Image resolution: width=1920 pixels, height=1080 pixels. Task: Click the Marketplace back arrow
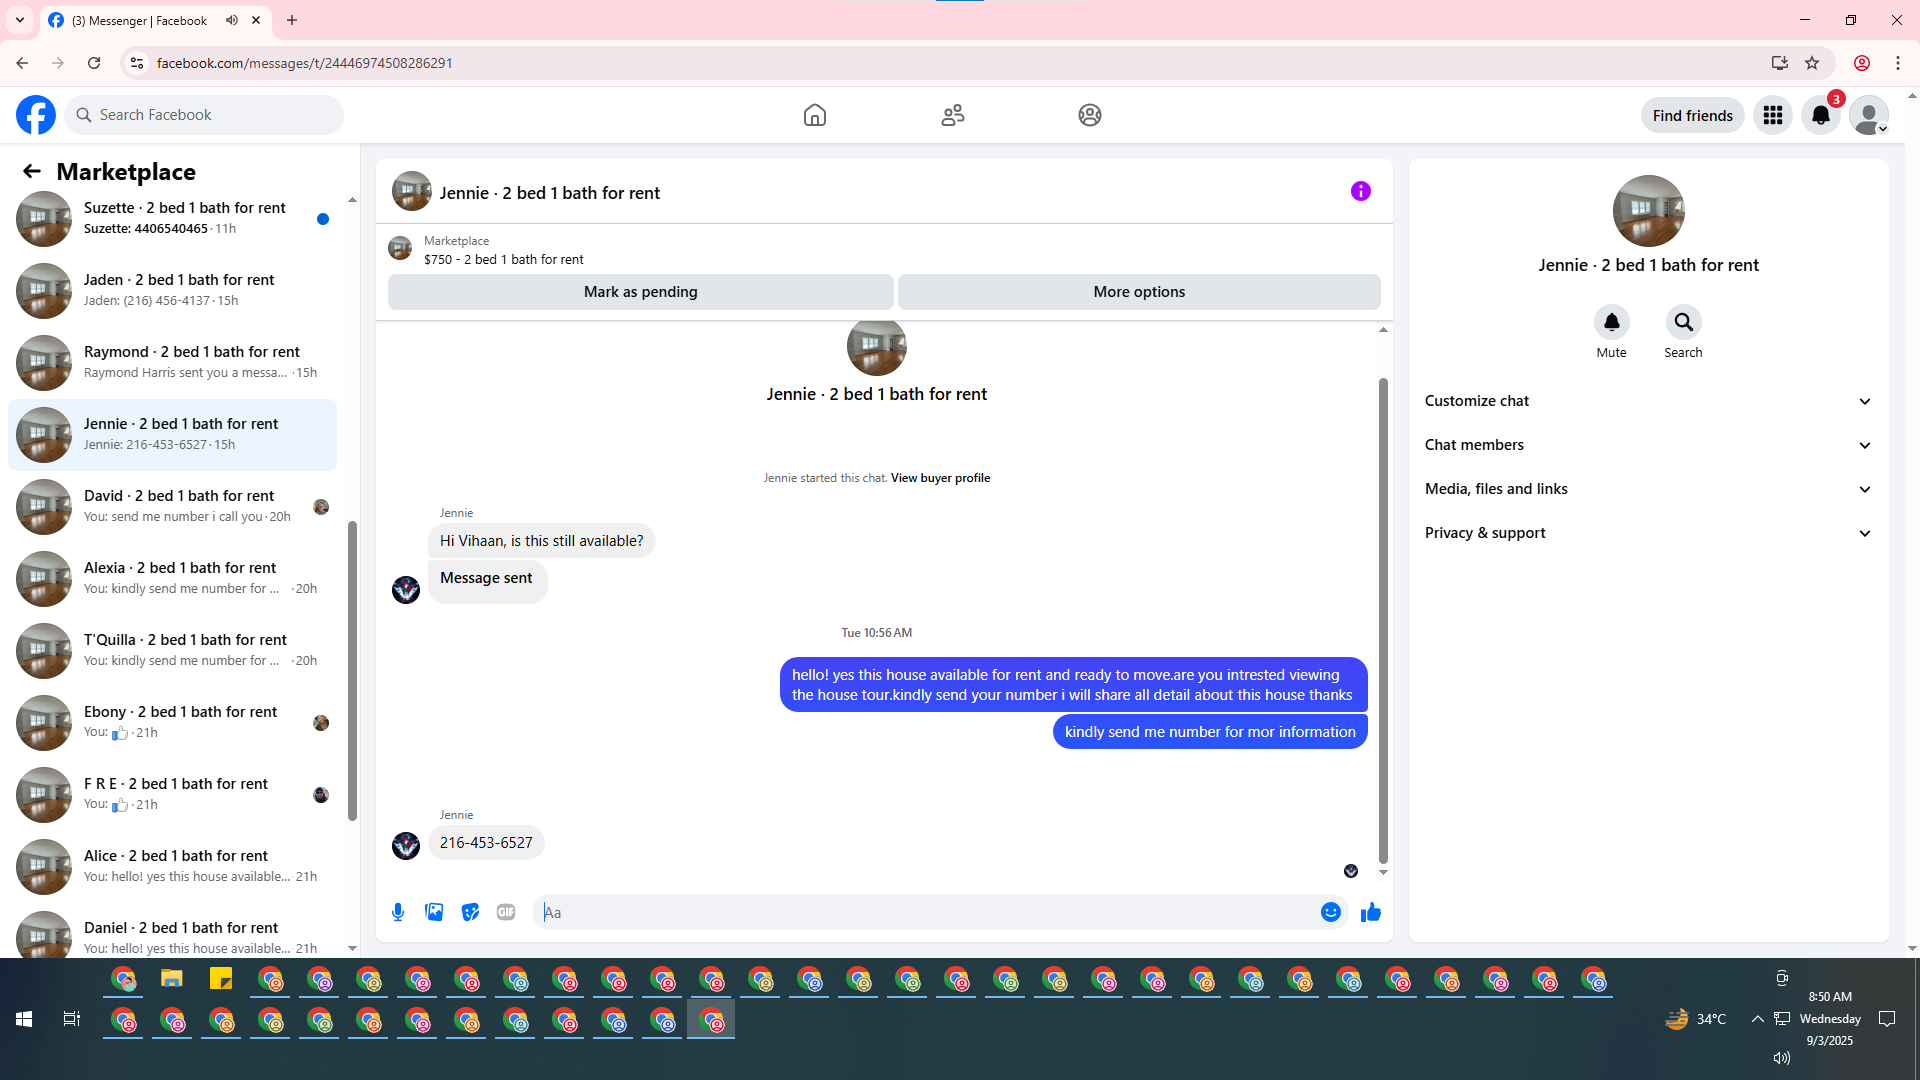pos(32,171)
